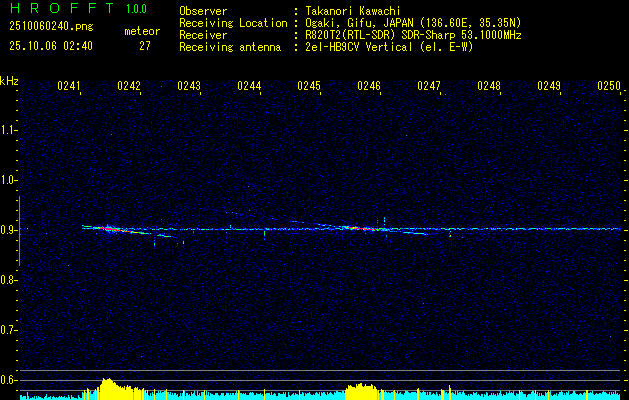This screenshot has width=629, height=400.
Task: Select the 2510060240.png filename text
Action: click(x=51, y=27)
